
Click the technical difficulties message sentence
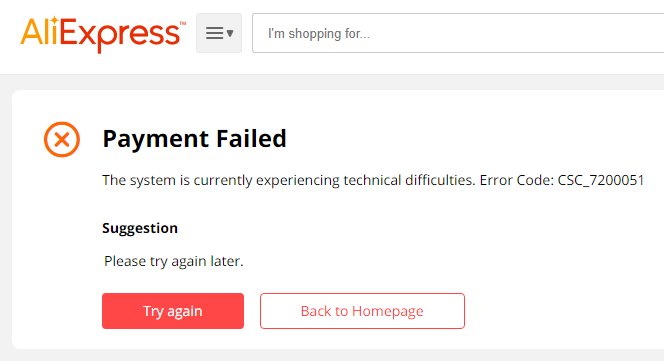point(288,180)
